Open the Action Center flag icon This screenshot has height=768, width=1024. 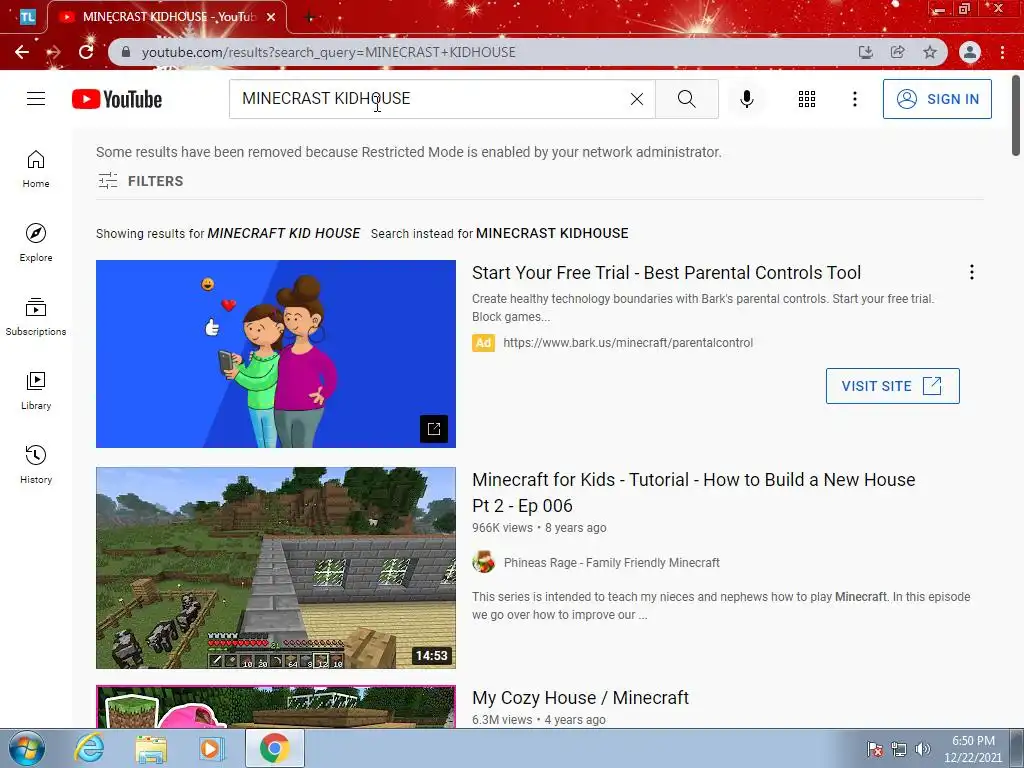875,749
